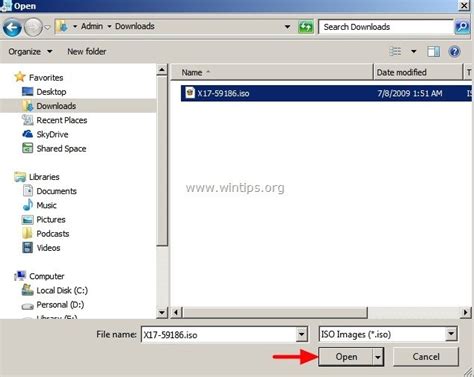Click the Open button
The height and width of the screenshot is (377, 474).
[x=346, y=357]
